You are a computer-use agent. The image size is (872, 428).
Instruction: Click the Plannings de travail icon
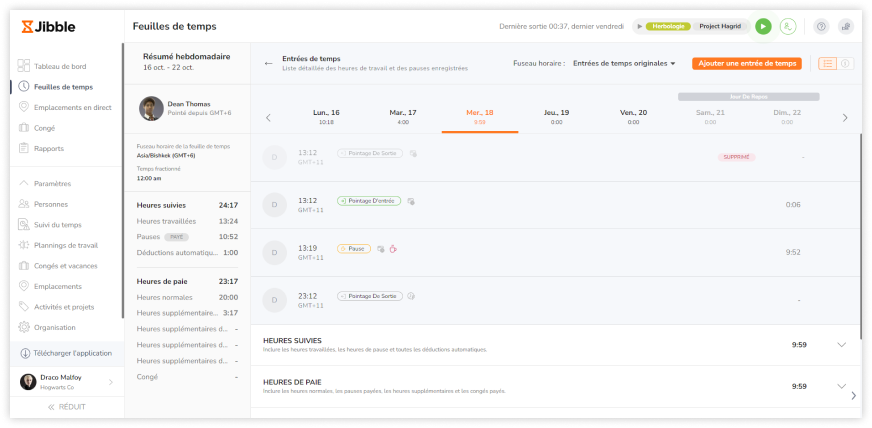point(23,245)
